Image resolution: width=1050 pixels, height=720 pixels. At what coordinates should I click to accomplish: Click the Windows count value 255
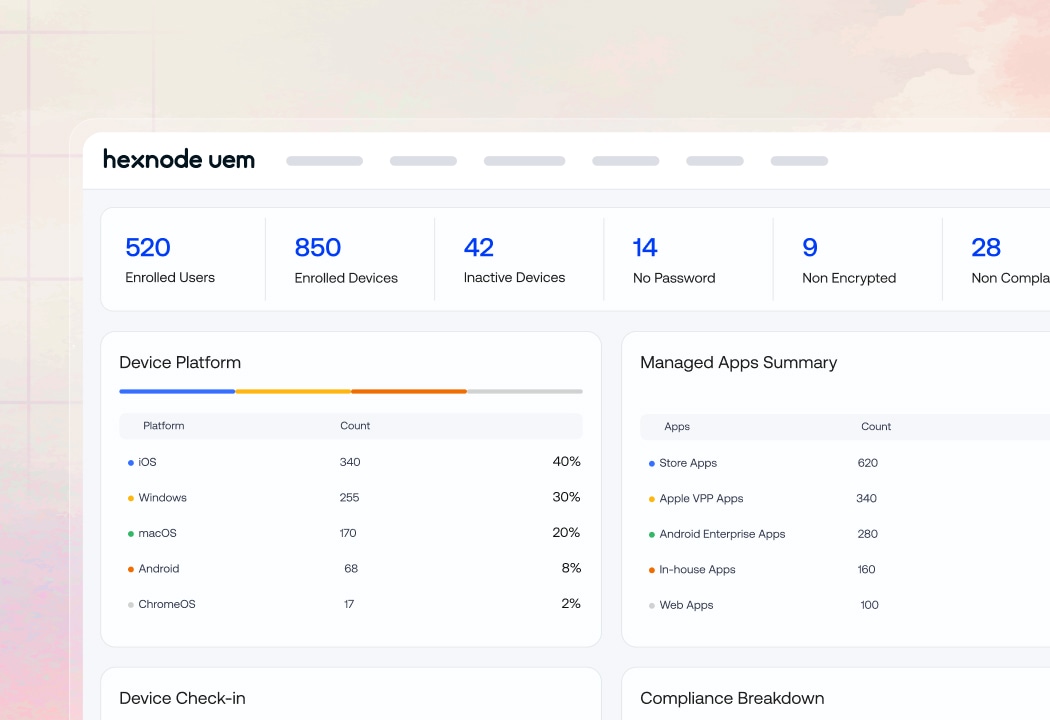point(350,498)
